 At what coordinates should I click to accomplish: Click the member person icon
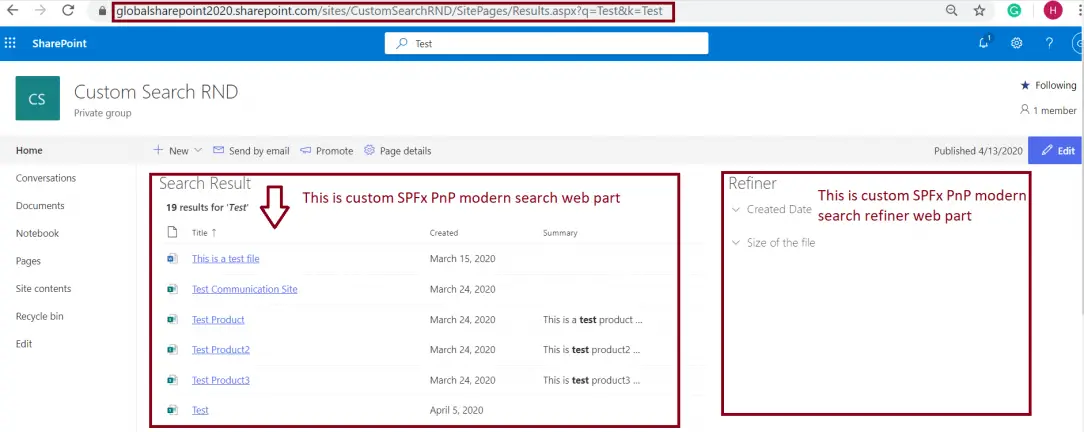click(1025, 110)
